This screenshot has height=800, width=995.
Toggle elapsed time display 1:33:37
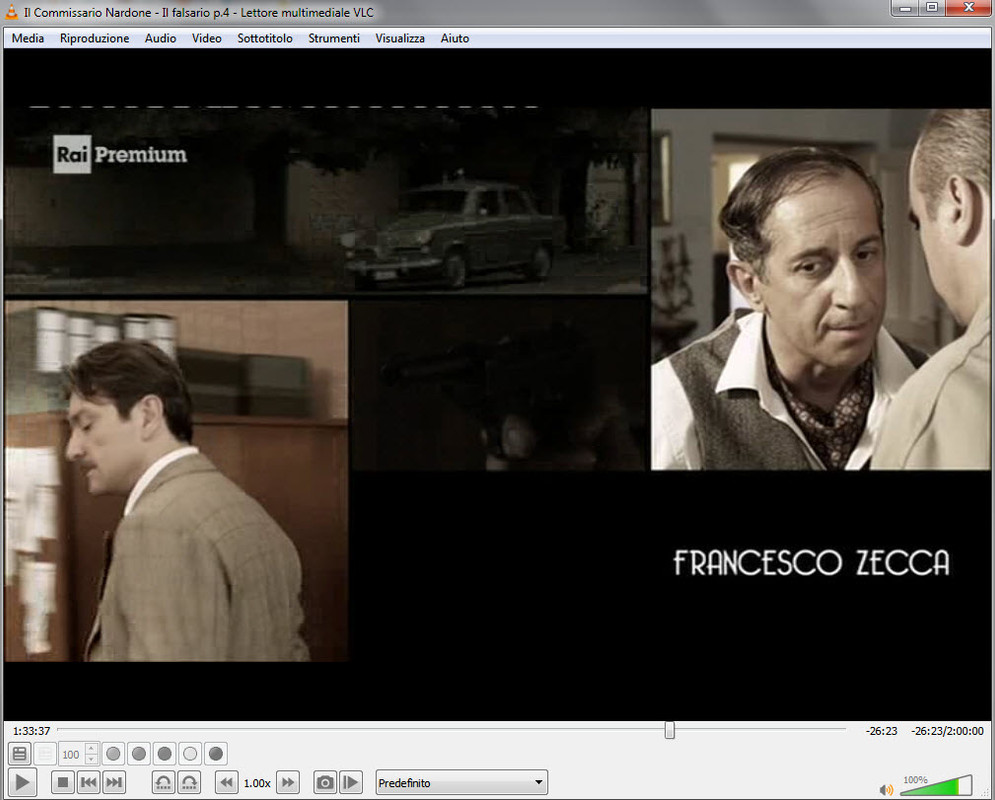point(31,731)
